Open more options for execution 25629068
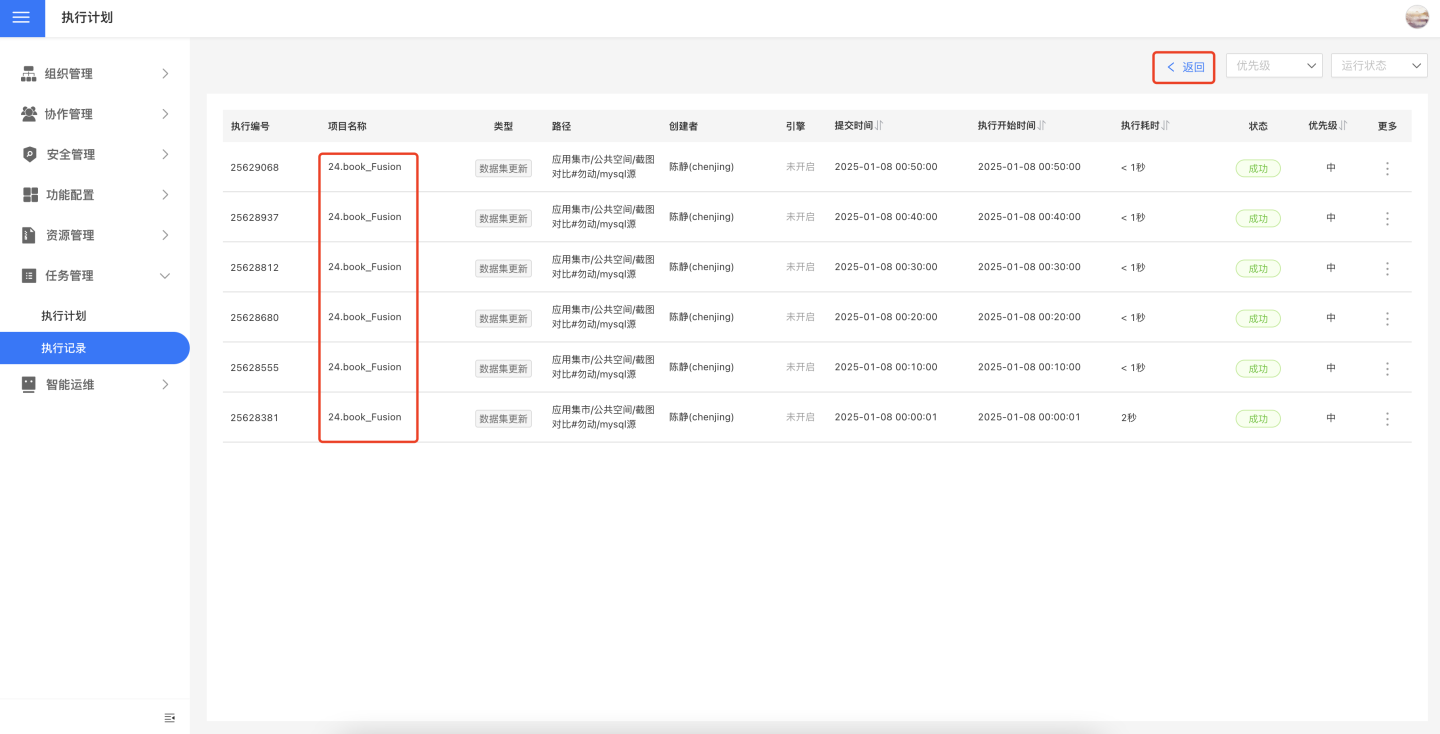Viewport: 1440px width, 734px height. tap(1387, 168)
